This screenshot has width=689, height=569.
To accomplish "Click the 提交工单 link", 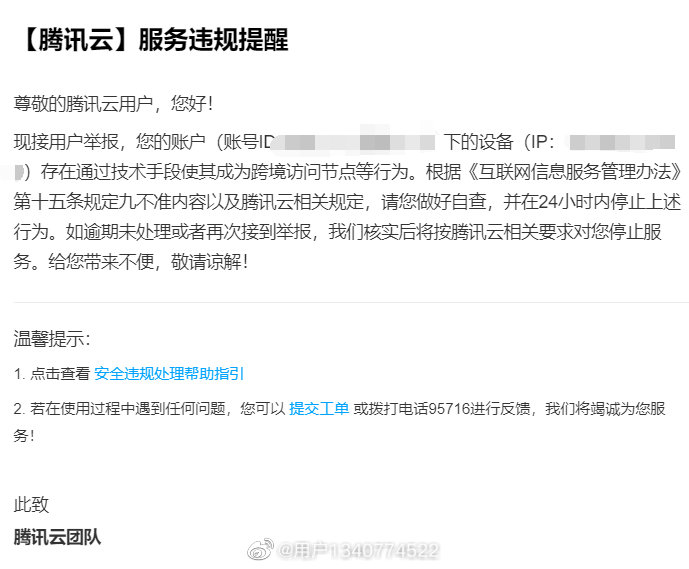I will click(319, 409).
